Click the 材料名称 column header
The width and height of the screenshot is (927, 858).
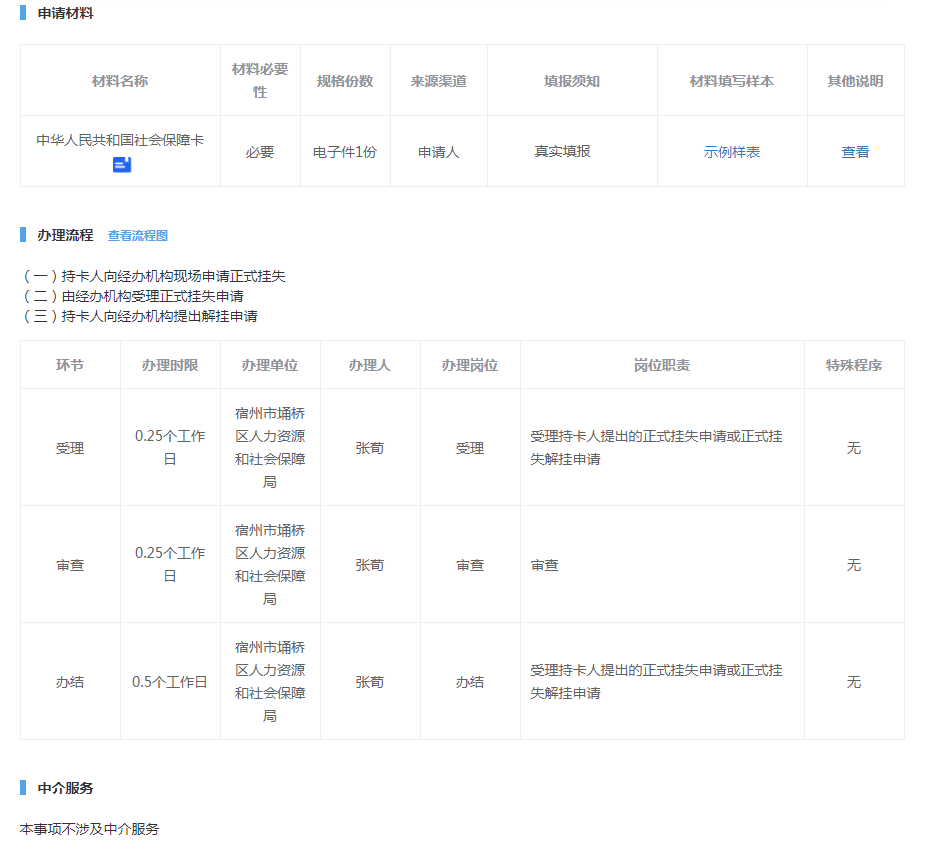point(120,81)
